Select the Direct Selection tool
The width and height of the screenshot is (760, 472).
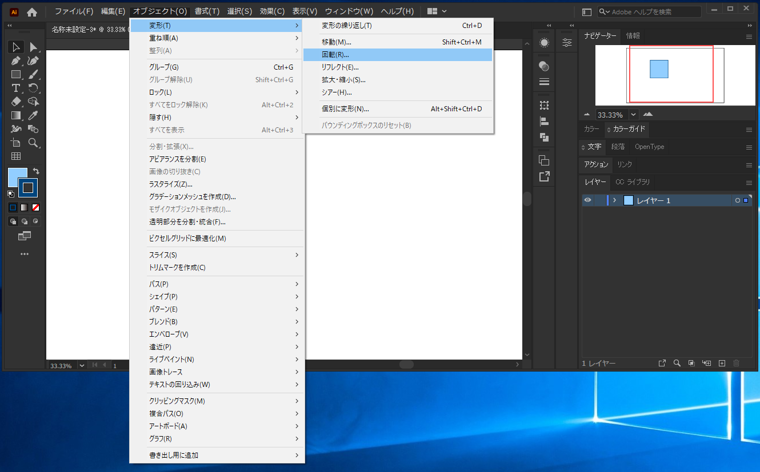tap(33, 47)
